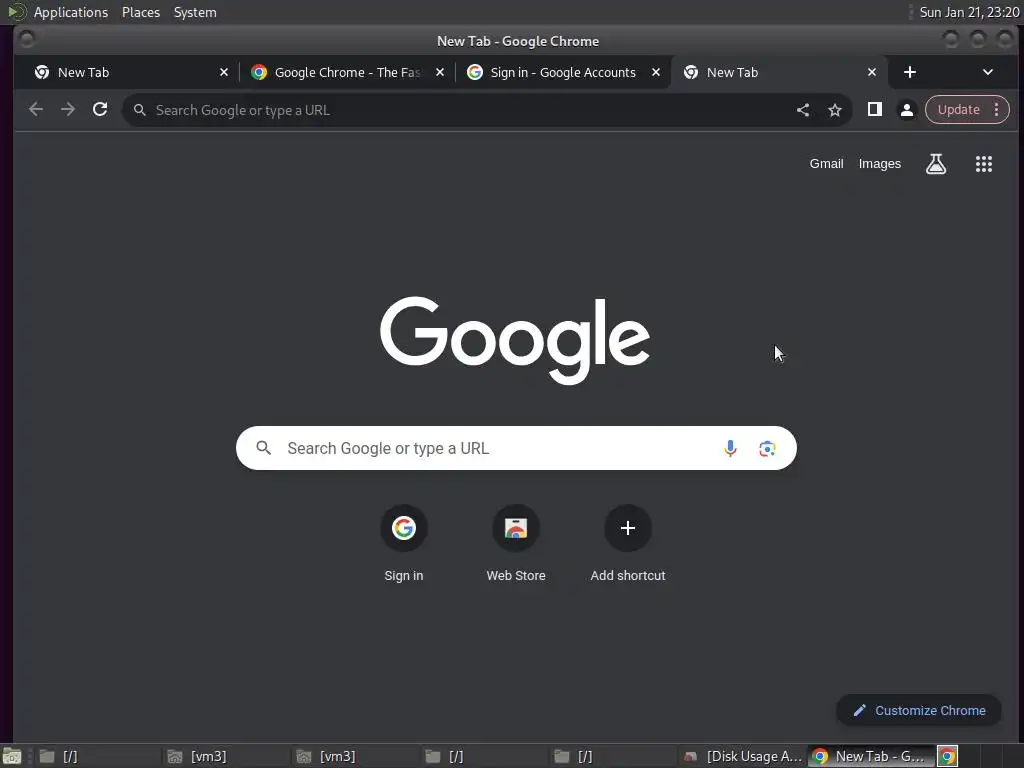
Task: Close the Sign in - Google Accounts tab
Action: coord(656,72)
